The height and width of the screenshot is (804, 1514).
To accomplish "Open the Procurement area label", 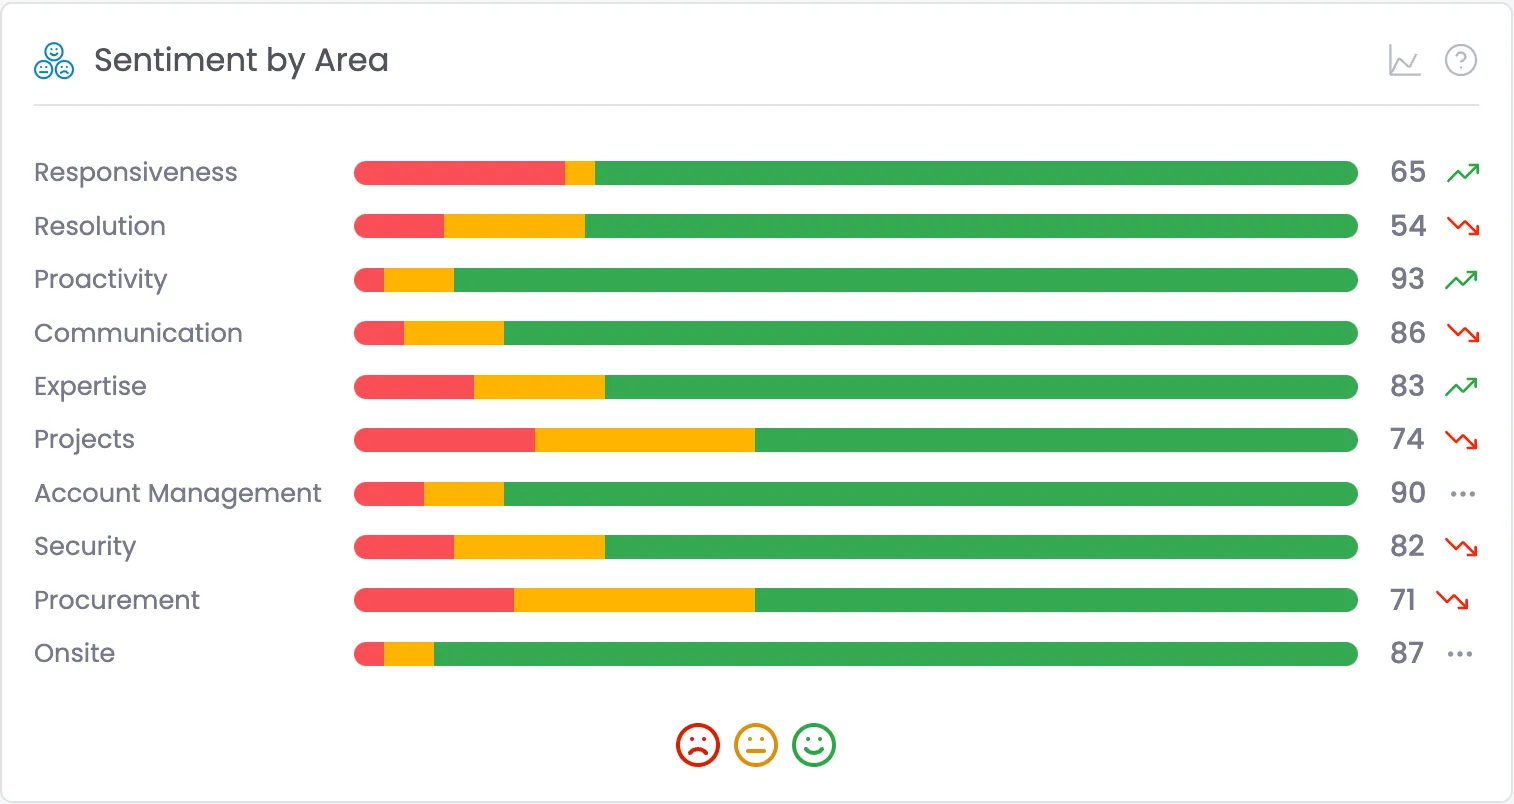I will pyautogui.click(x=117, y=600).
